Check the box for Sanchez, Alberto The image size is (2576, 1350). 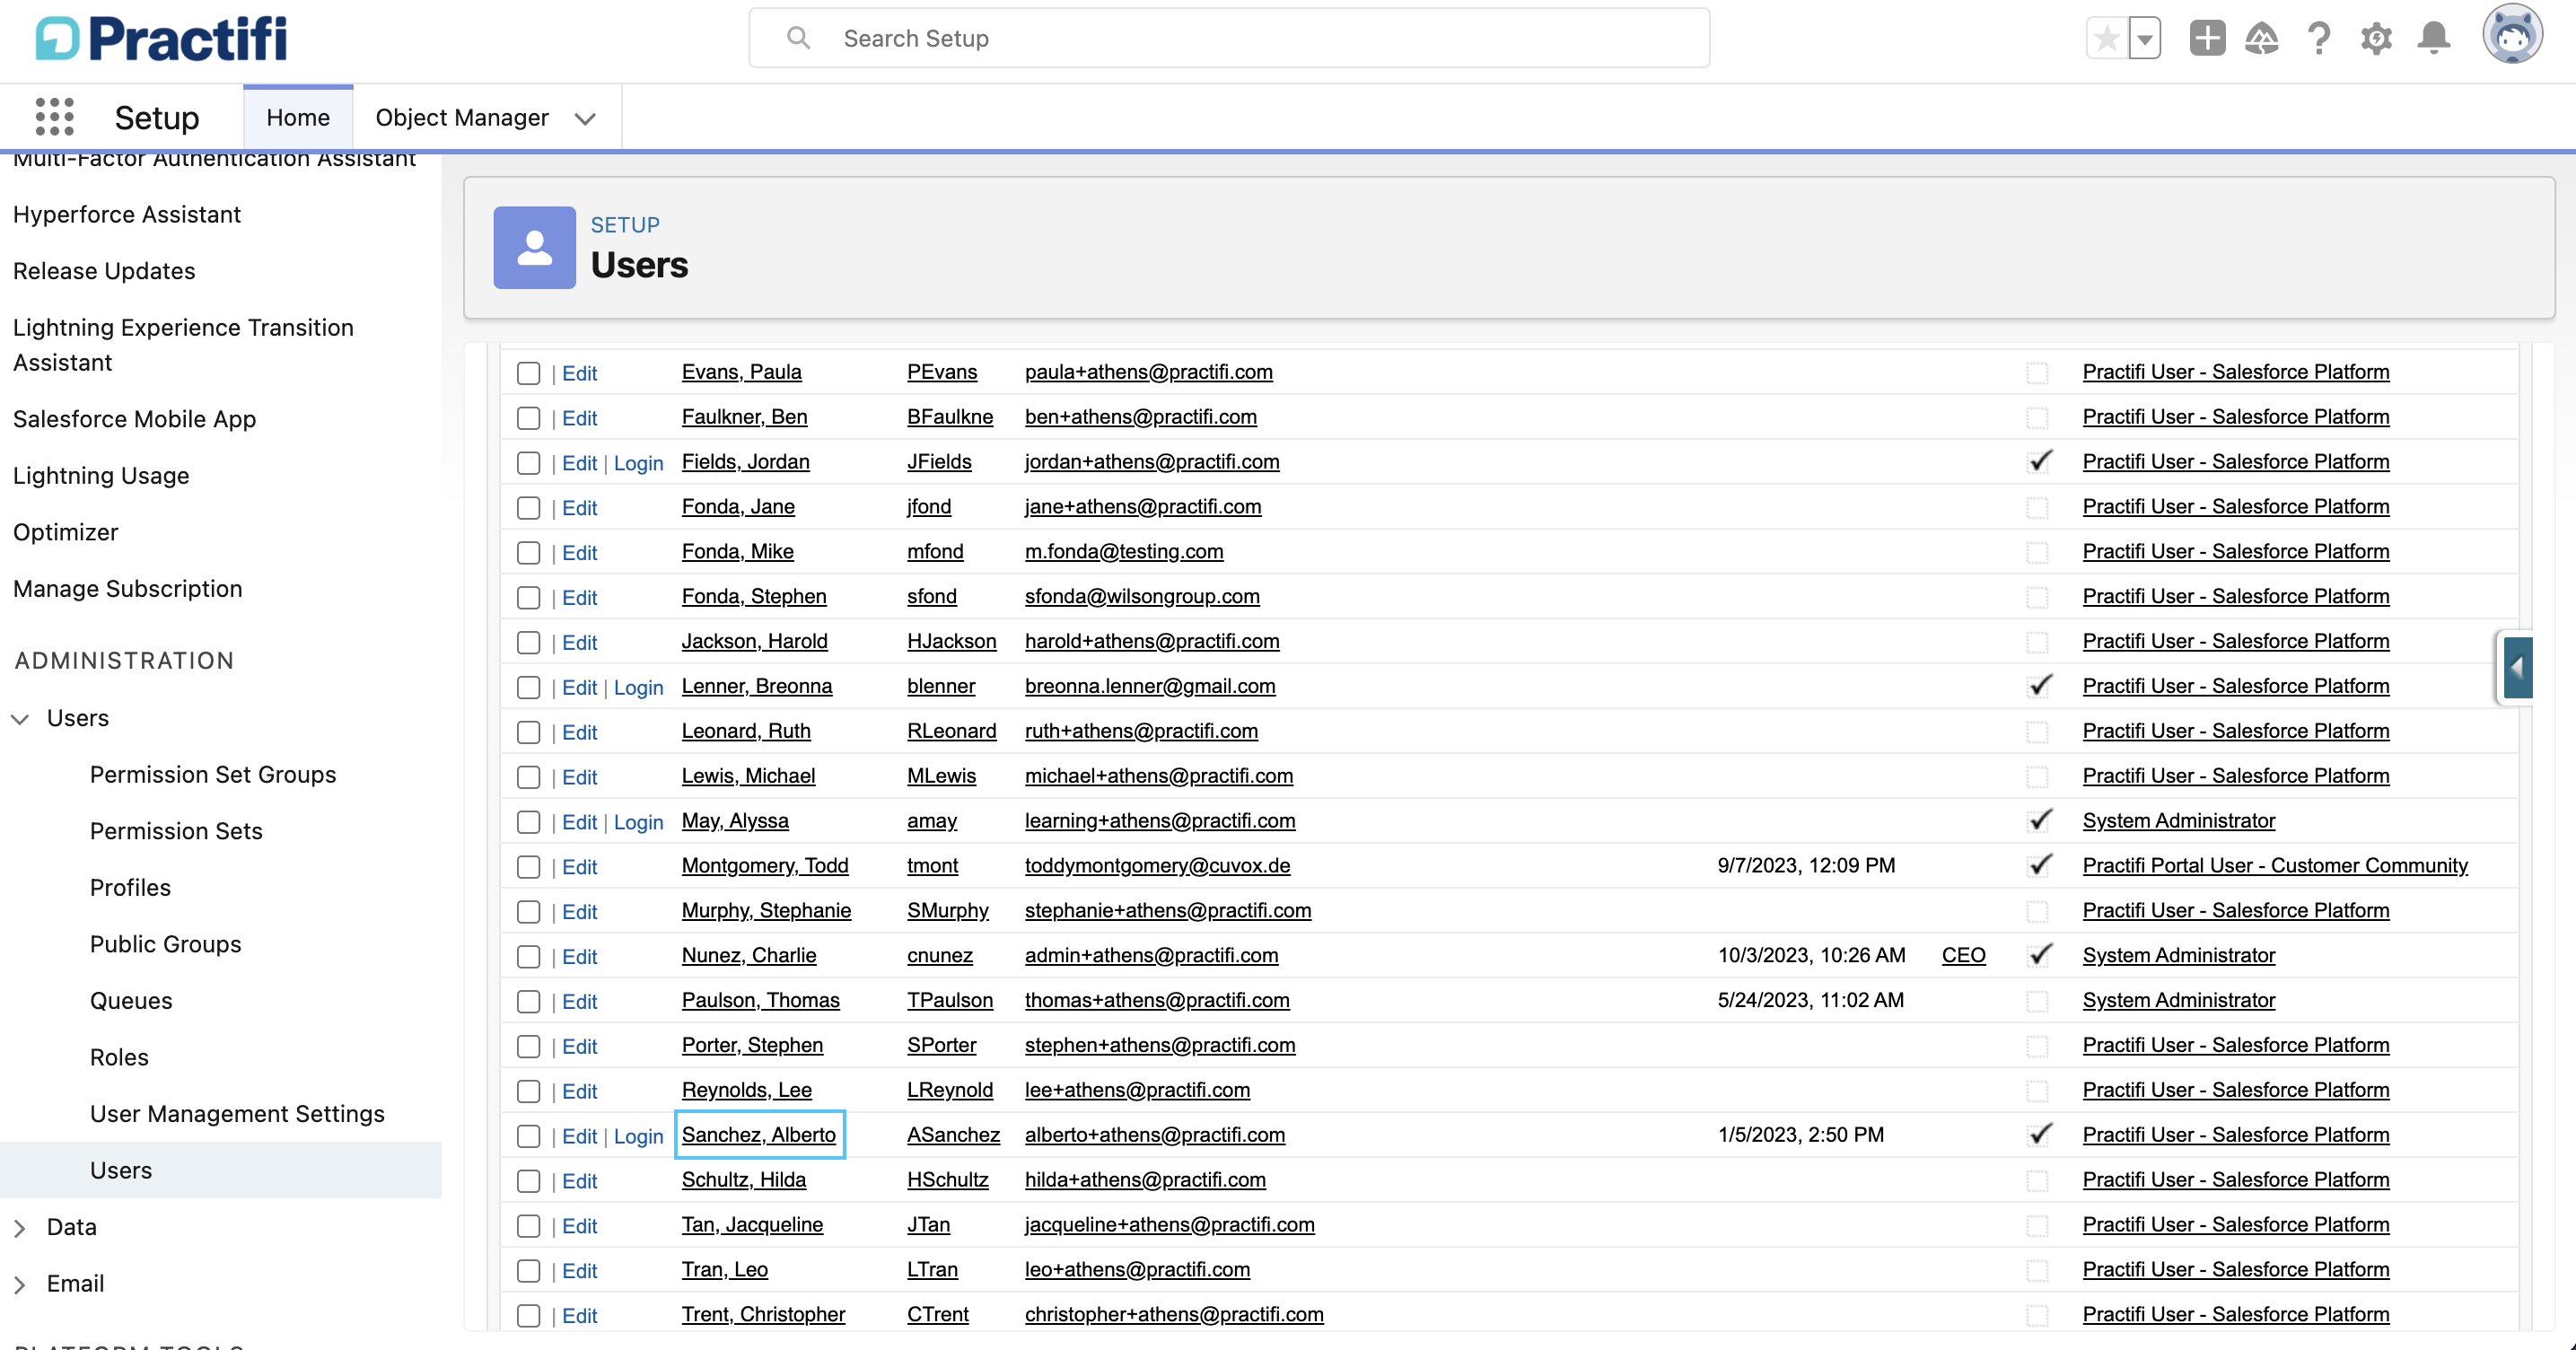click(x=528, y=1136)
